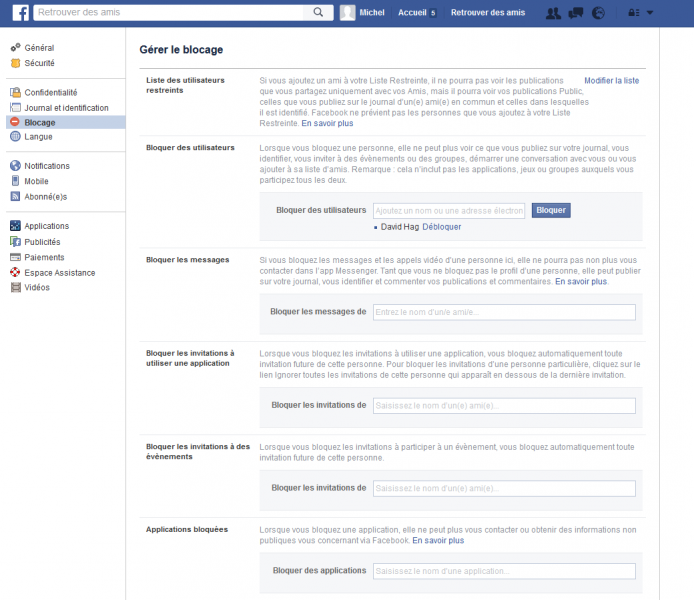Click the Journal et identification icon

click(x=15, y=108)
